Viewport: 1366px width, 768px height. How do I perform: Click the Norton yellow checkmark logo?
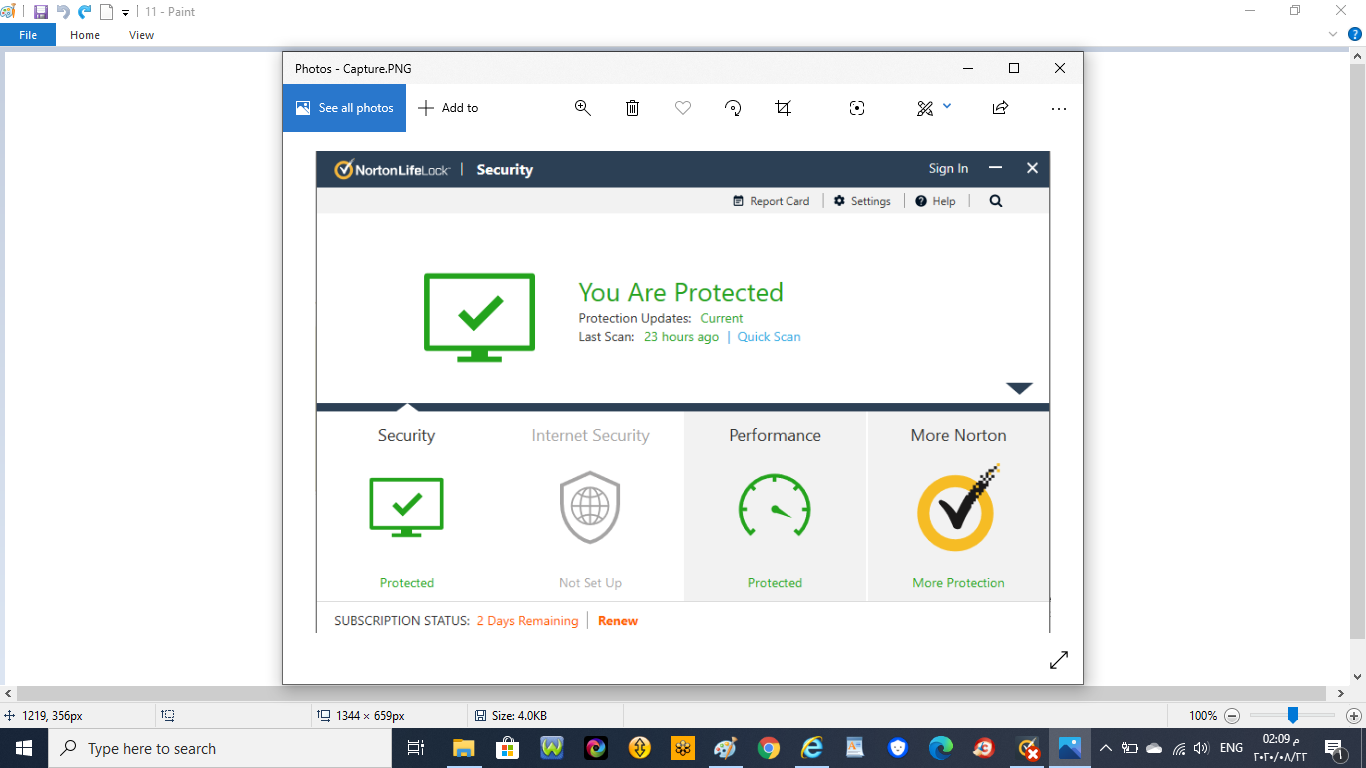(958, 507)
